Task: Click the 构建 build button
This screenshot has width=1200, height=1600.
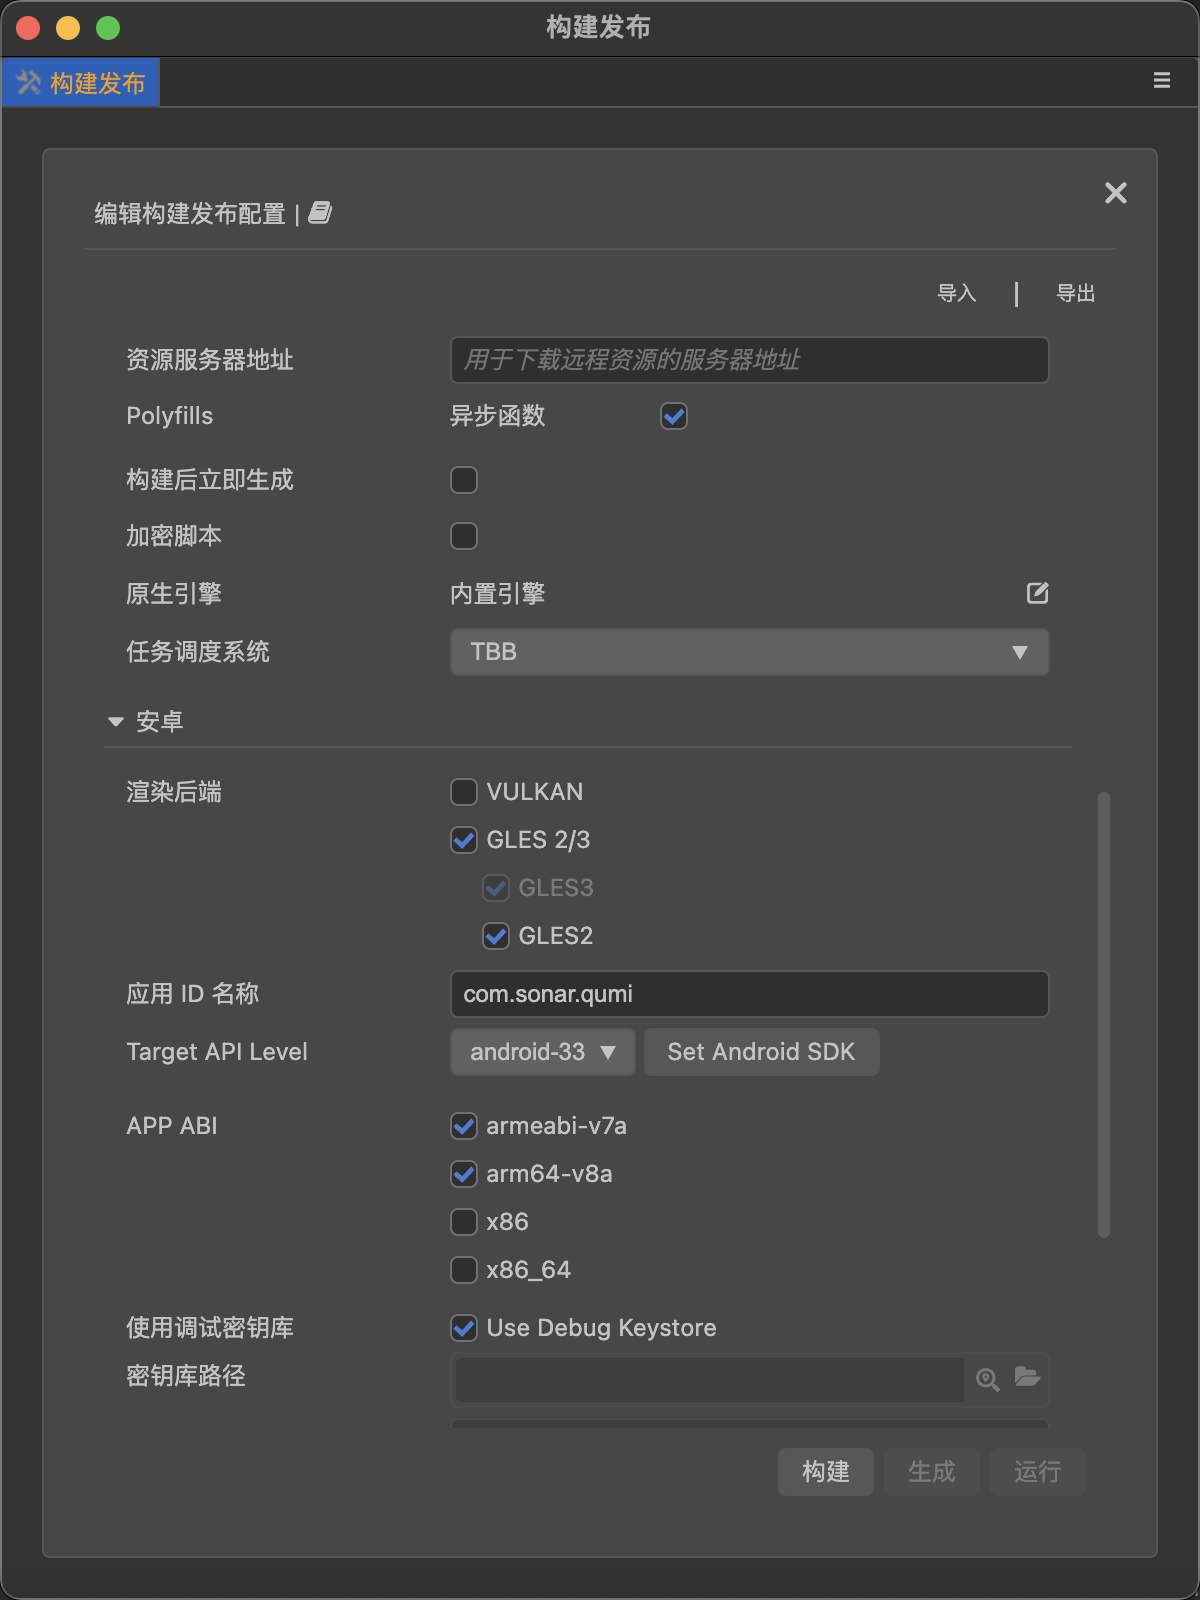Action: (825, 1472)
